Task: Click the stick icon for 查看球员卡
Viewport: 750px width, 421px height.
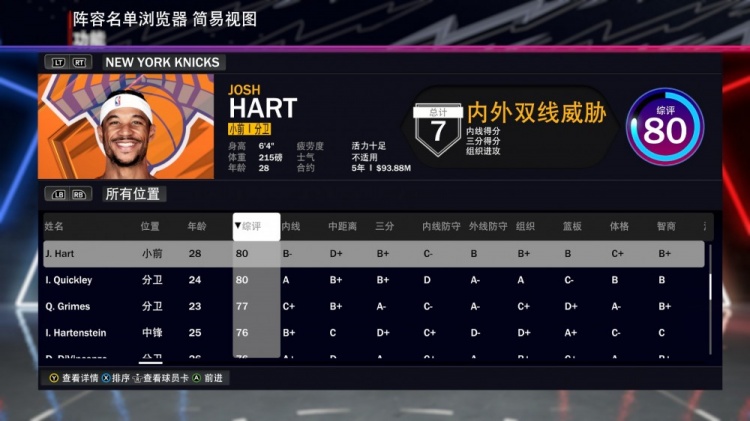Action: click(137, 378)
